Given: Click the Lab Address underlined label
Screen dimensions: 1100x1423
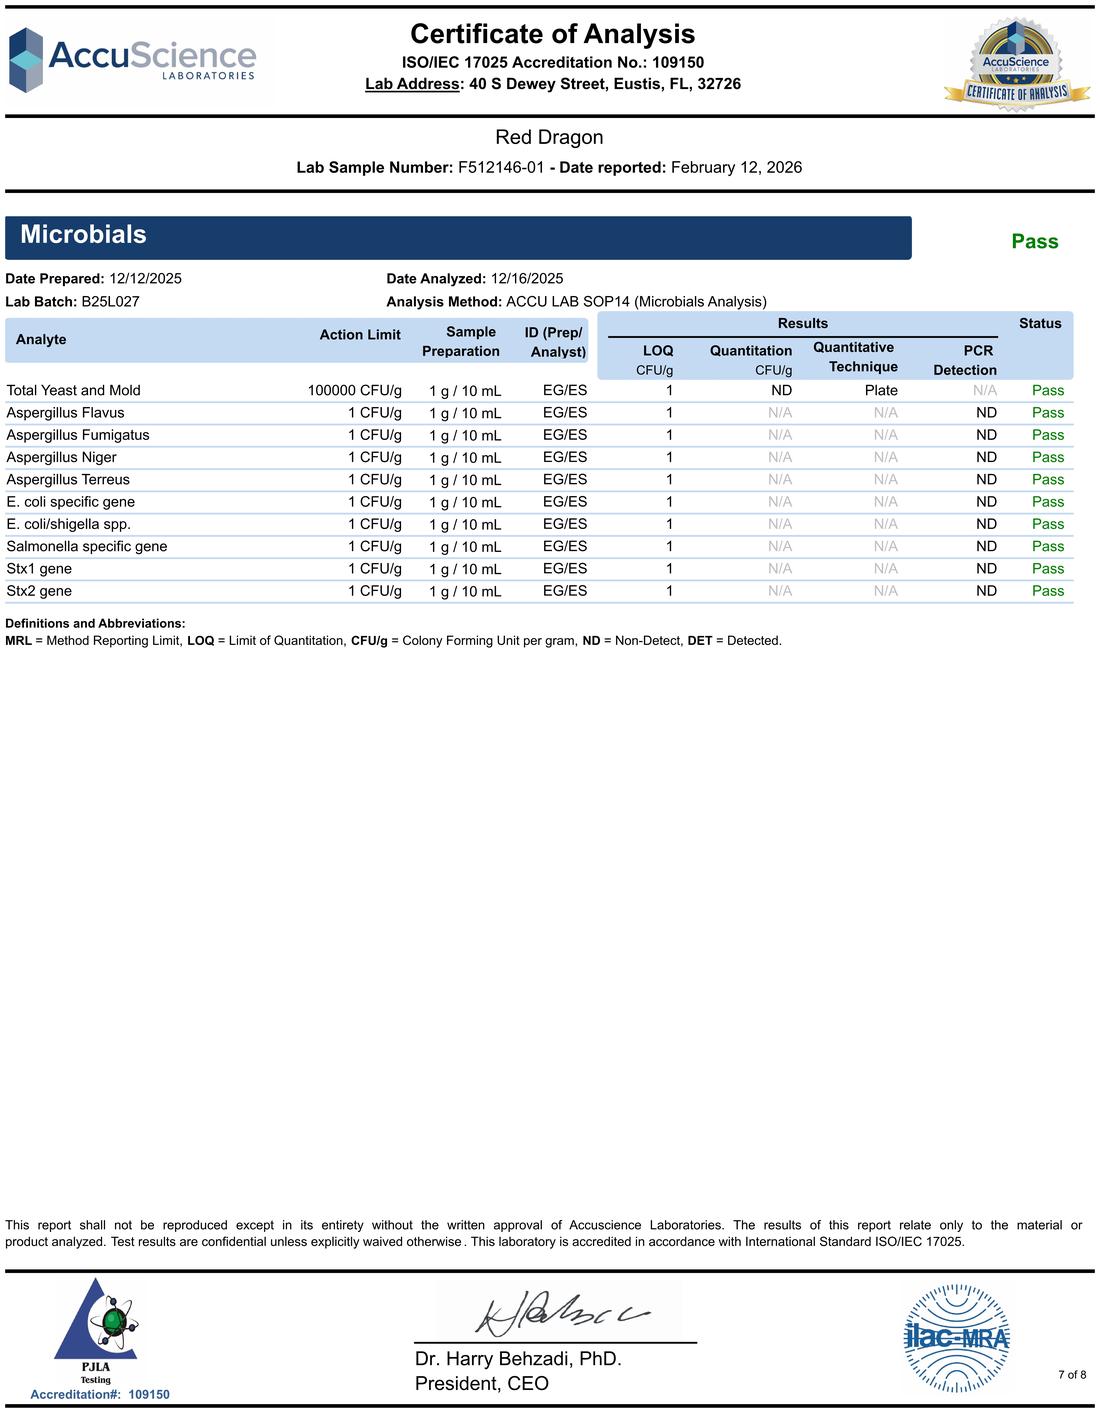Looking at the screenshot, I should click(x=412, y=84).
